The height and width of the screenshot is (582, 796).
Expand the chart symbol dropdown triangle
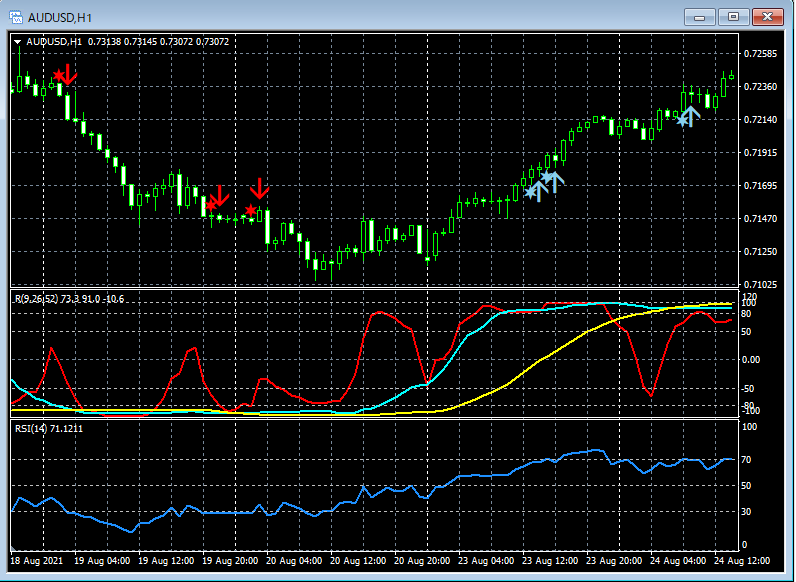18,42
